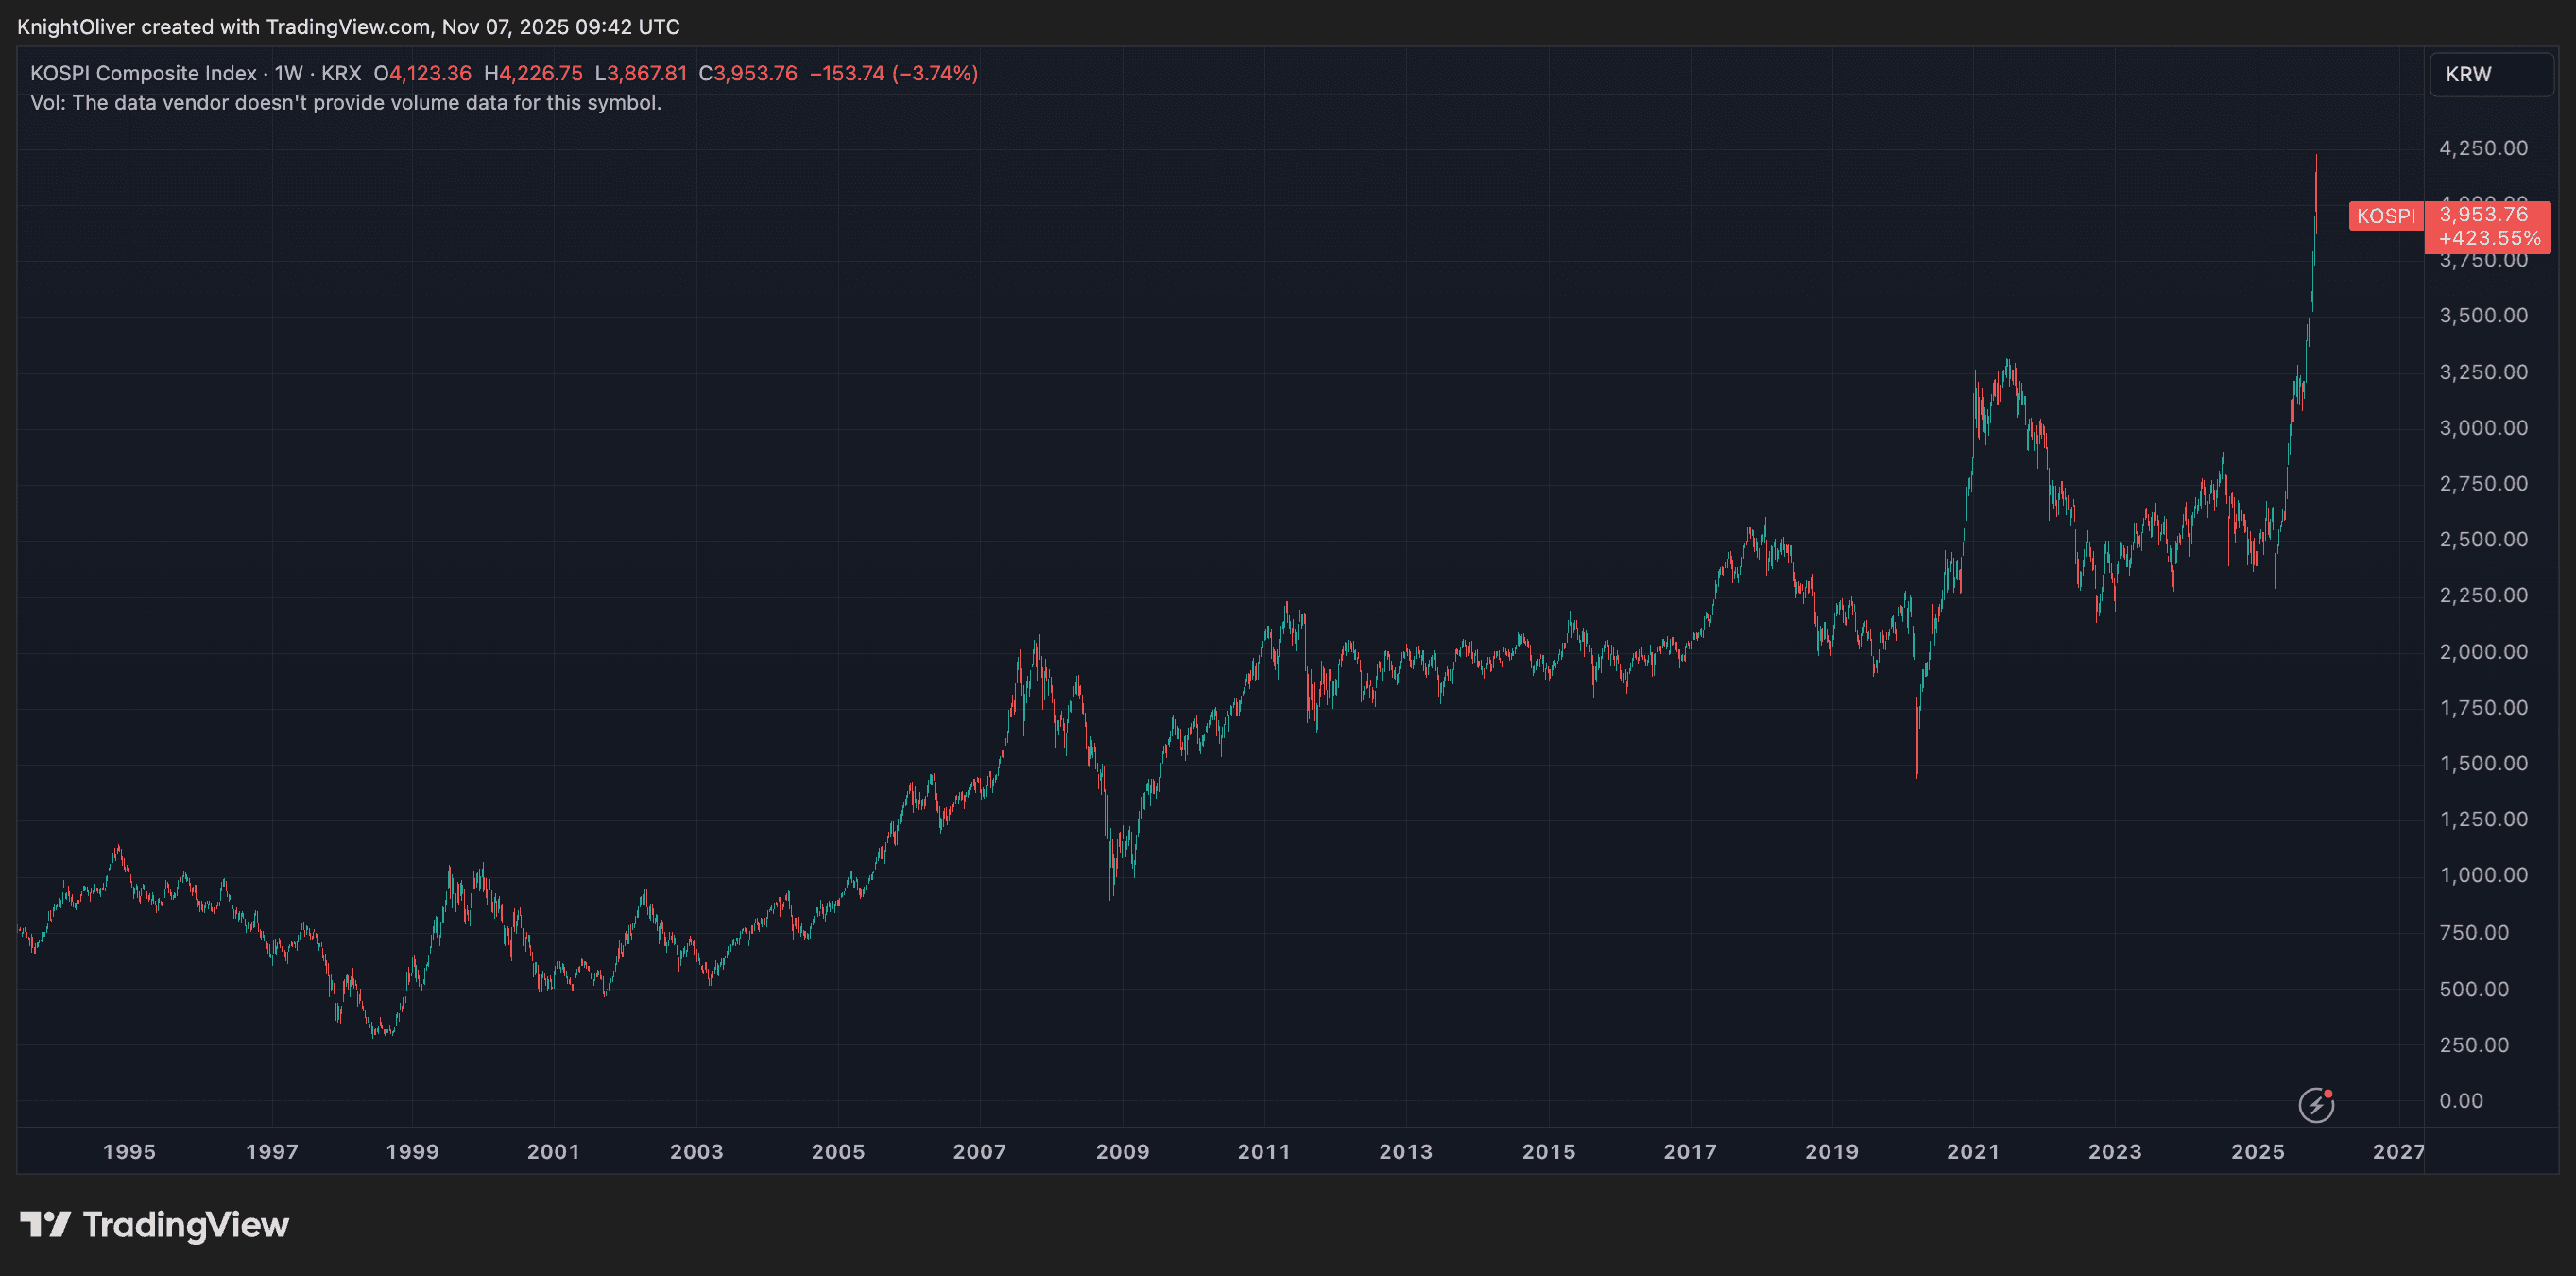2576x1276 pixels.
Task: Click the 4,250.00 price scale value
Action: tap(2486, 147)
